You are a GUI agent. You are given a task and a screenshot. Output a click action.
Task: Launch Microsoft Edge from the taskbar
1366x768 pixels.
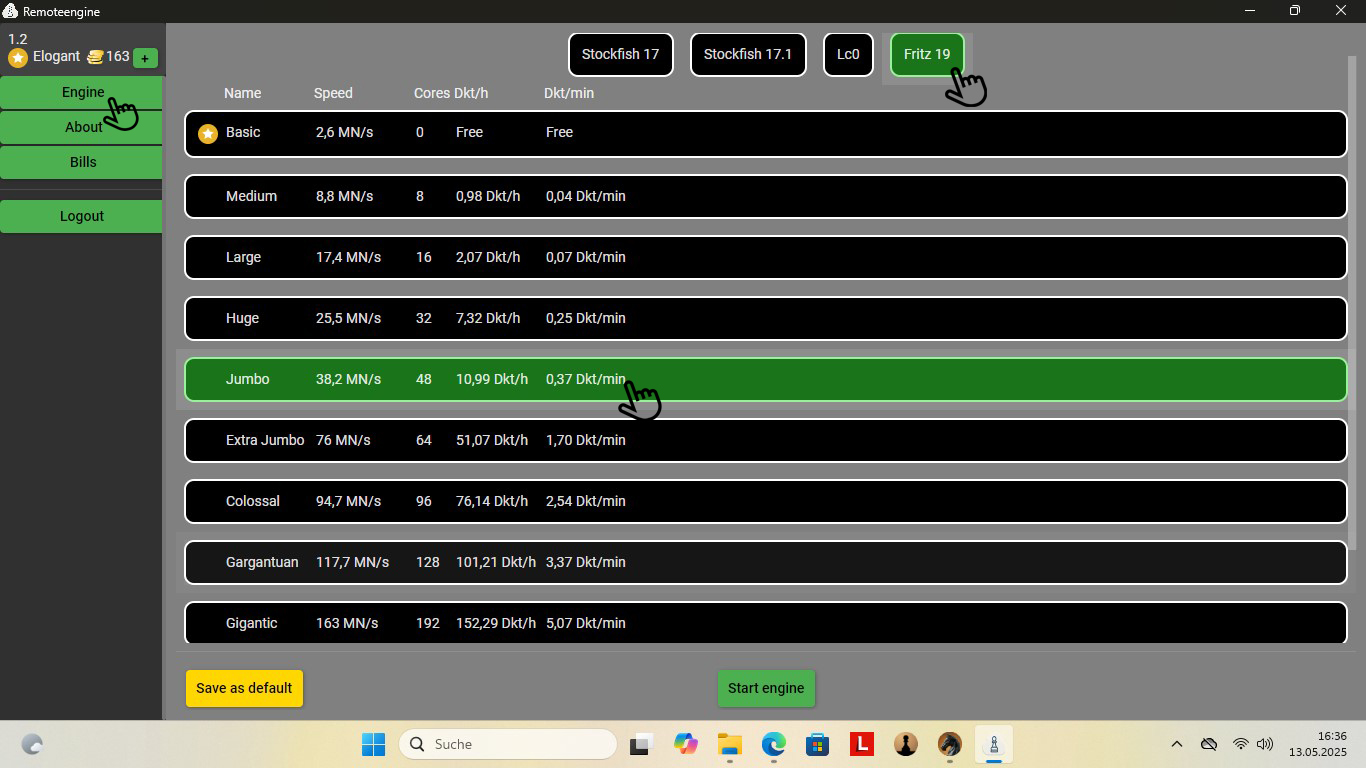click(x=773, y=744)
